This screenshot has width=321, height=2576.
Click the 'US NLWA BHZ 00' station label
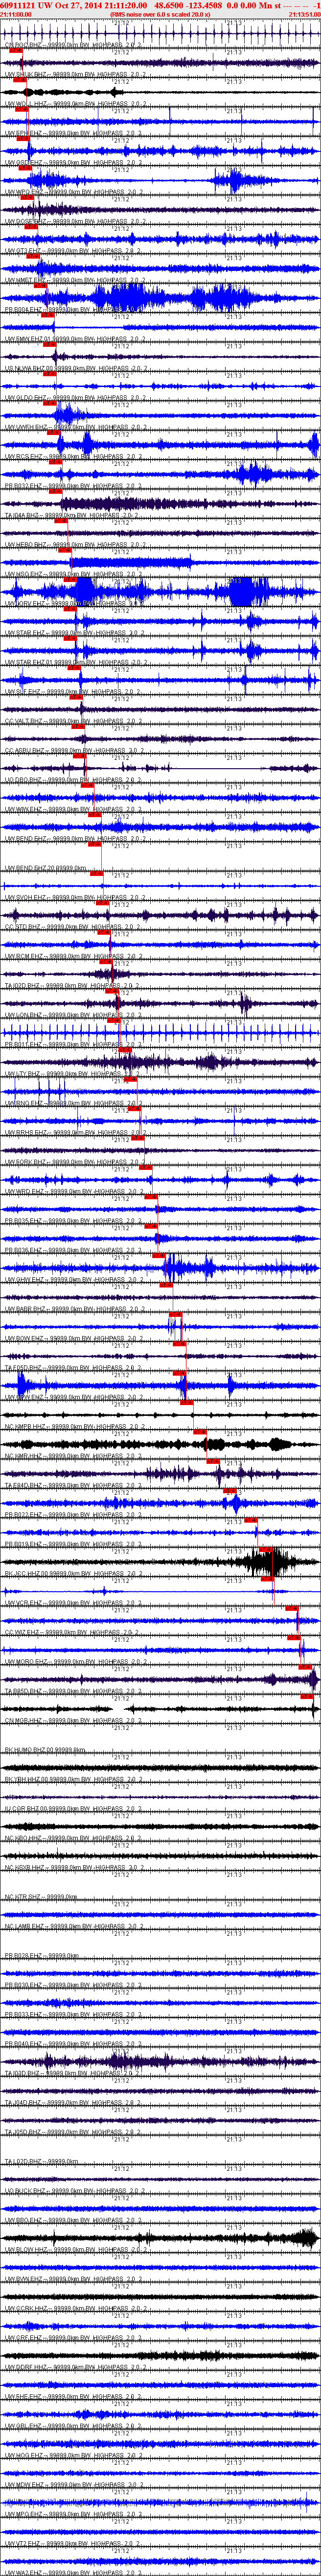pos(29,368)
